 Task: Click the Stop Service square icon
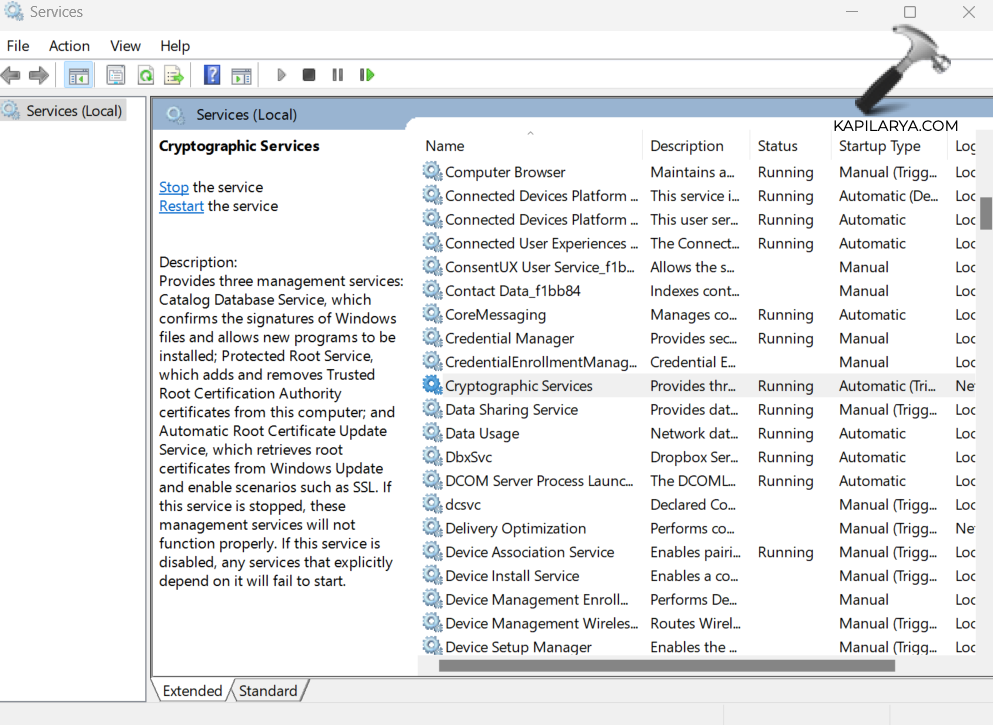(309, 75)
